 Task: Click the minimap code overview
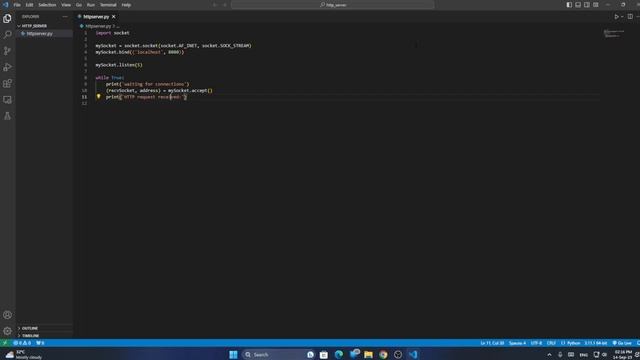(613, 33)
